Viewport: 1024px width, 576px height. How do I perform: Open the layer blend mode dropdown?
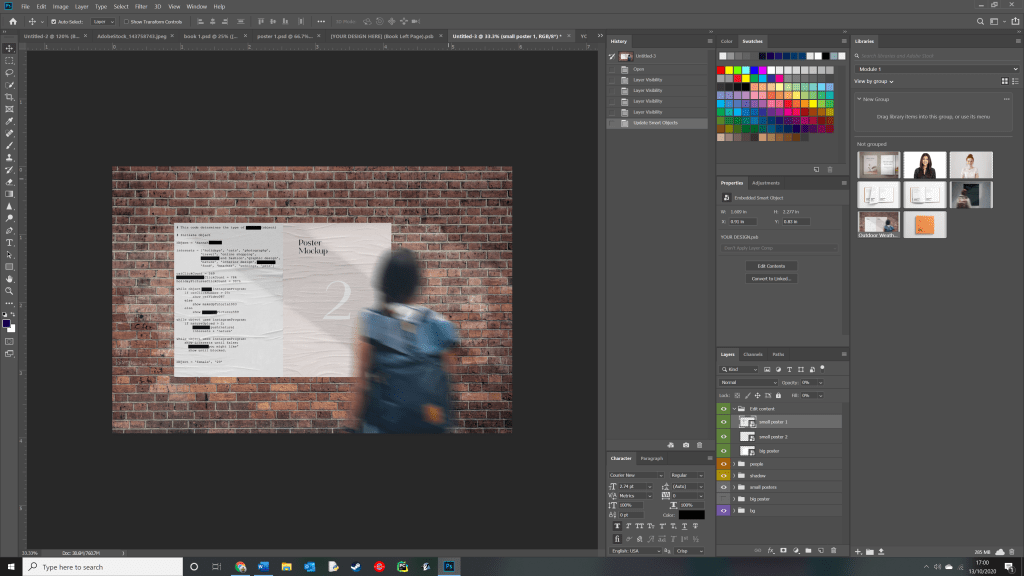[x=748, y=382]
